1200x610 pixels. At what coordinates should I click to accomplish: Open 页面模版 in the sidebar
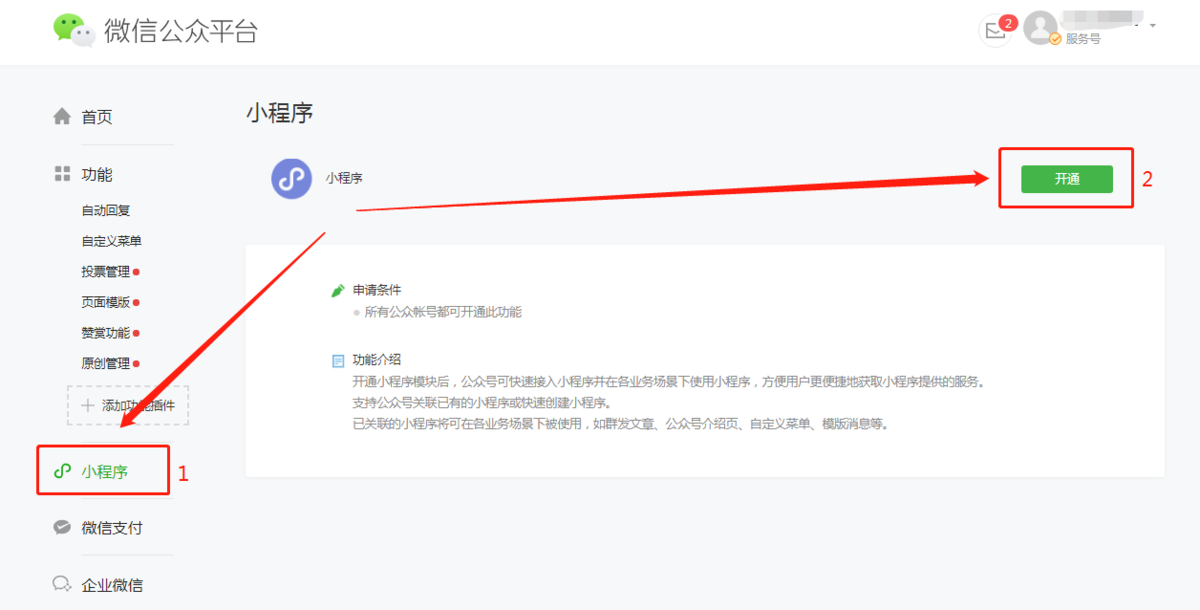pos(106,302)
